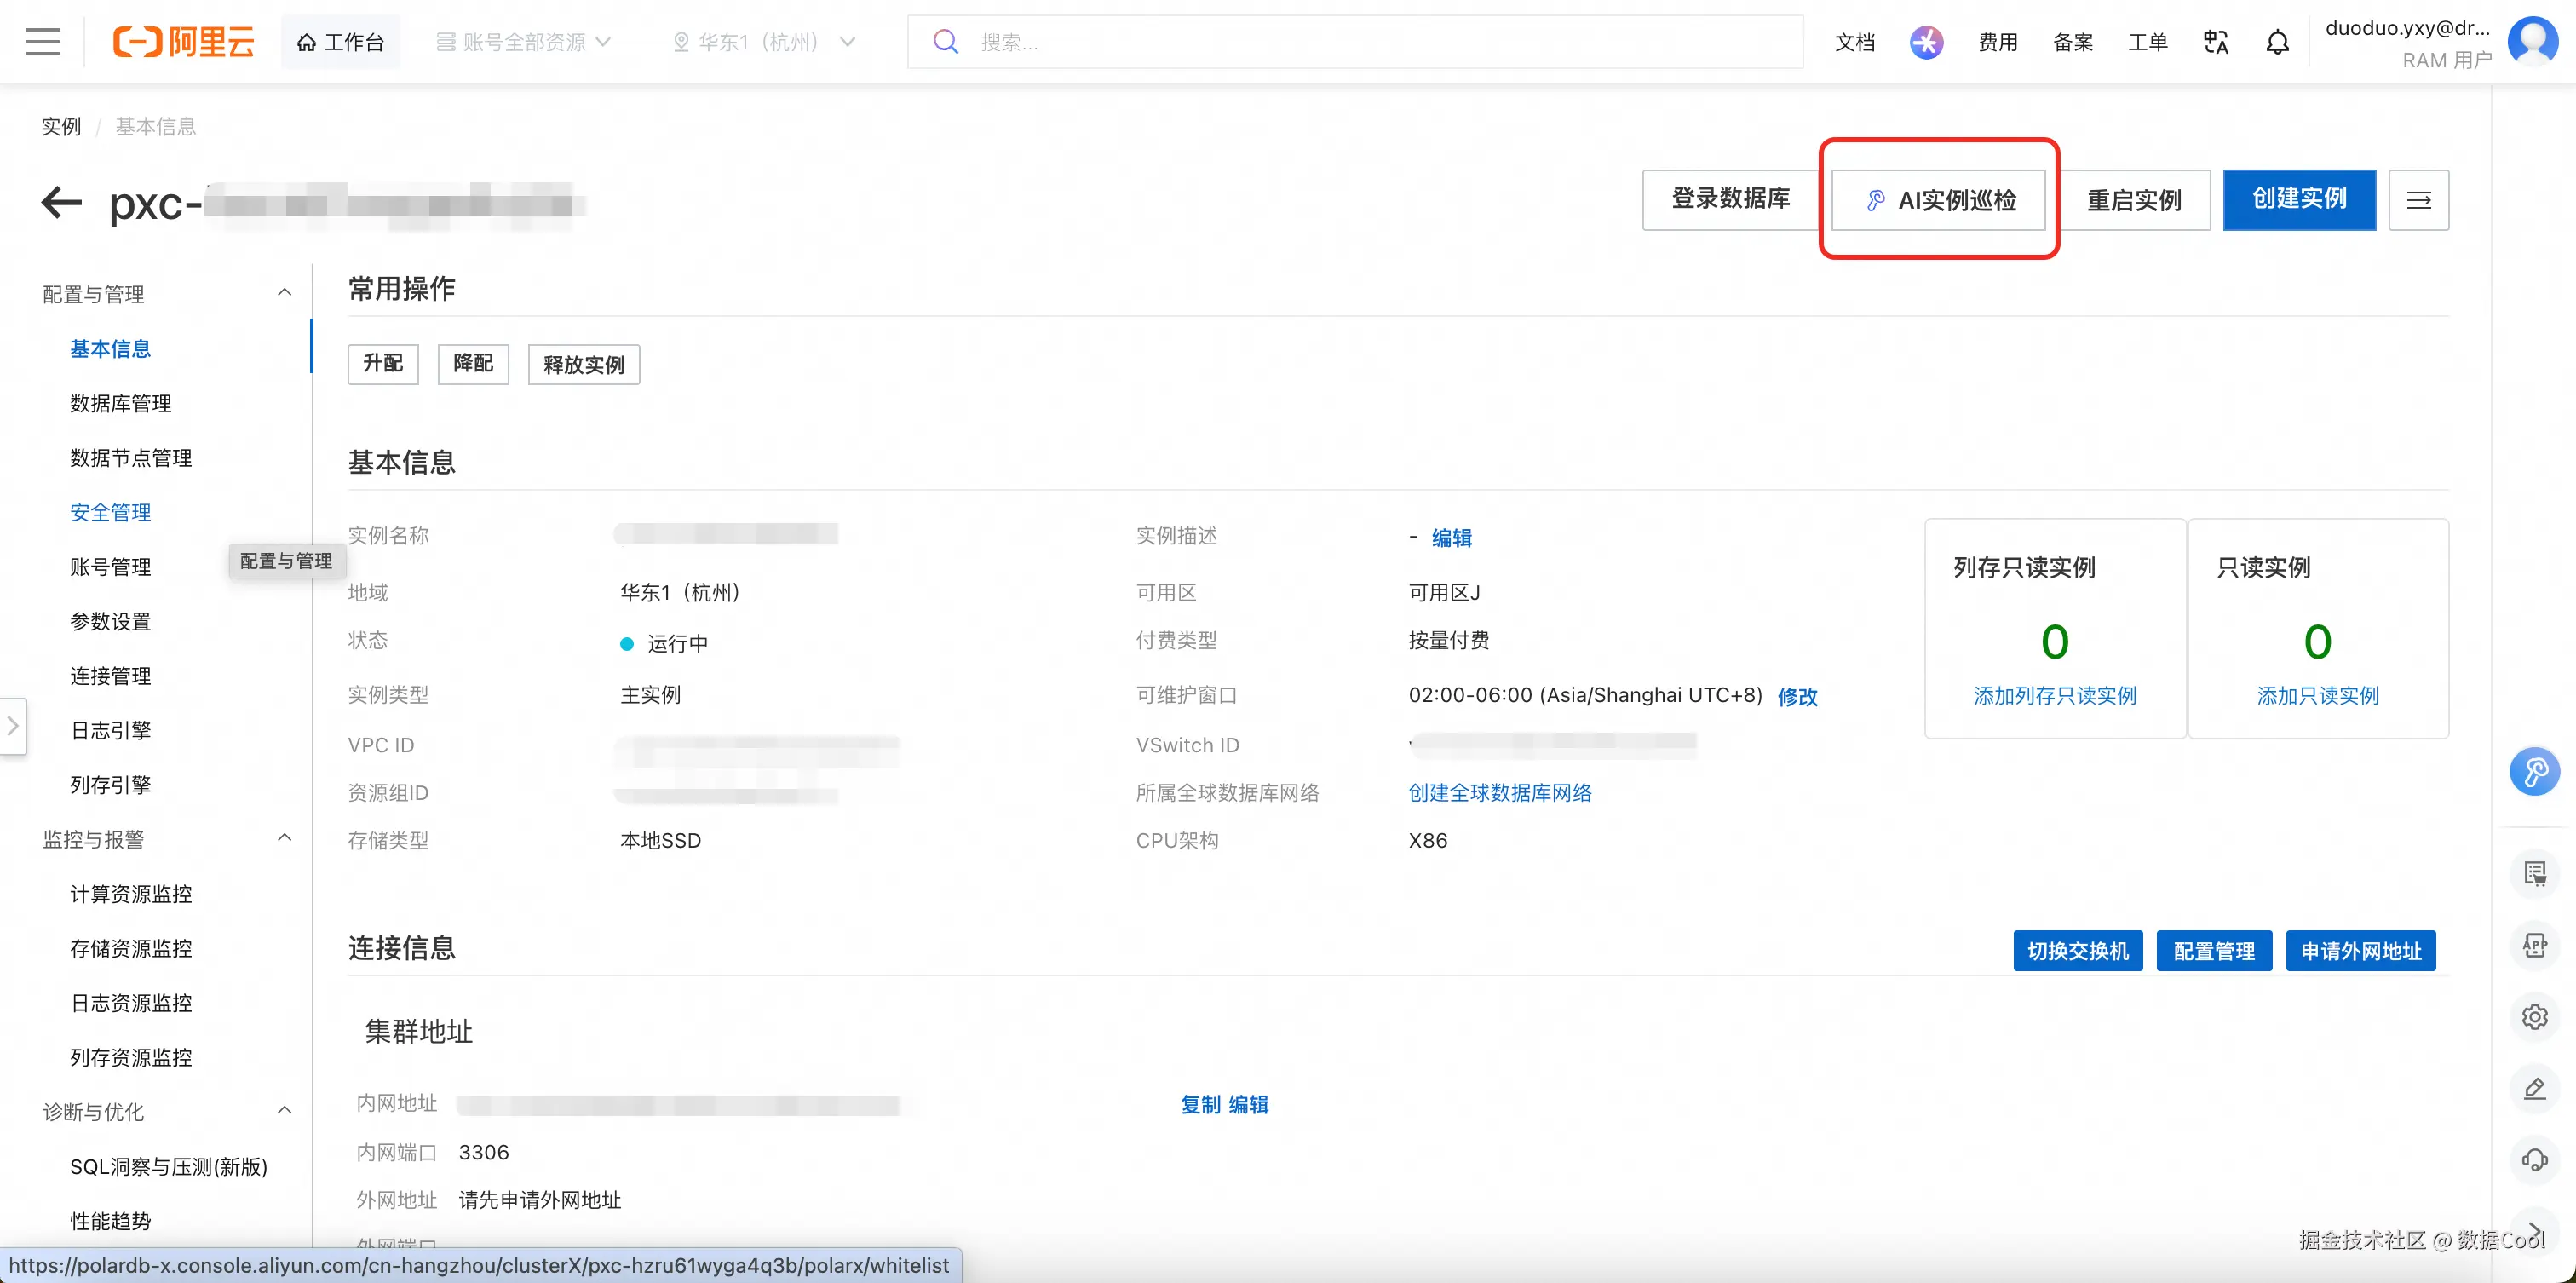Open 参数设置 in the sidebar
This screenshot has width=2576, height=1283.
click(x=111, y=621)
